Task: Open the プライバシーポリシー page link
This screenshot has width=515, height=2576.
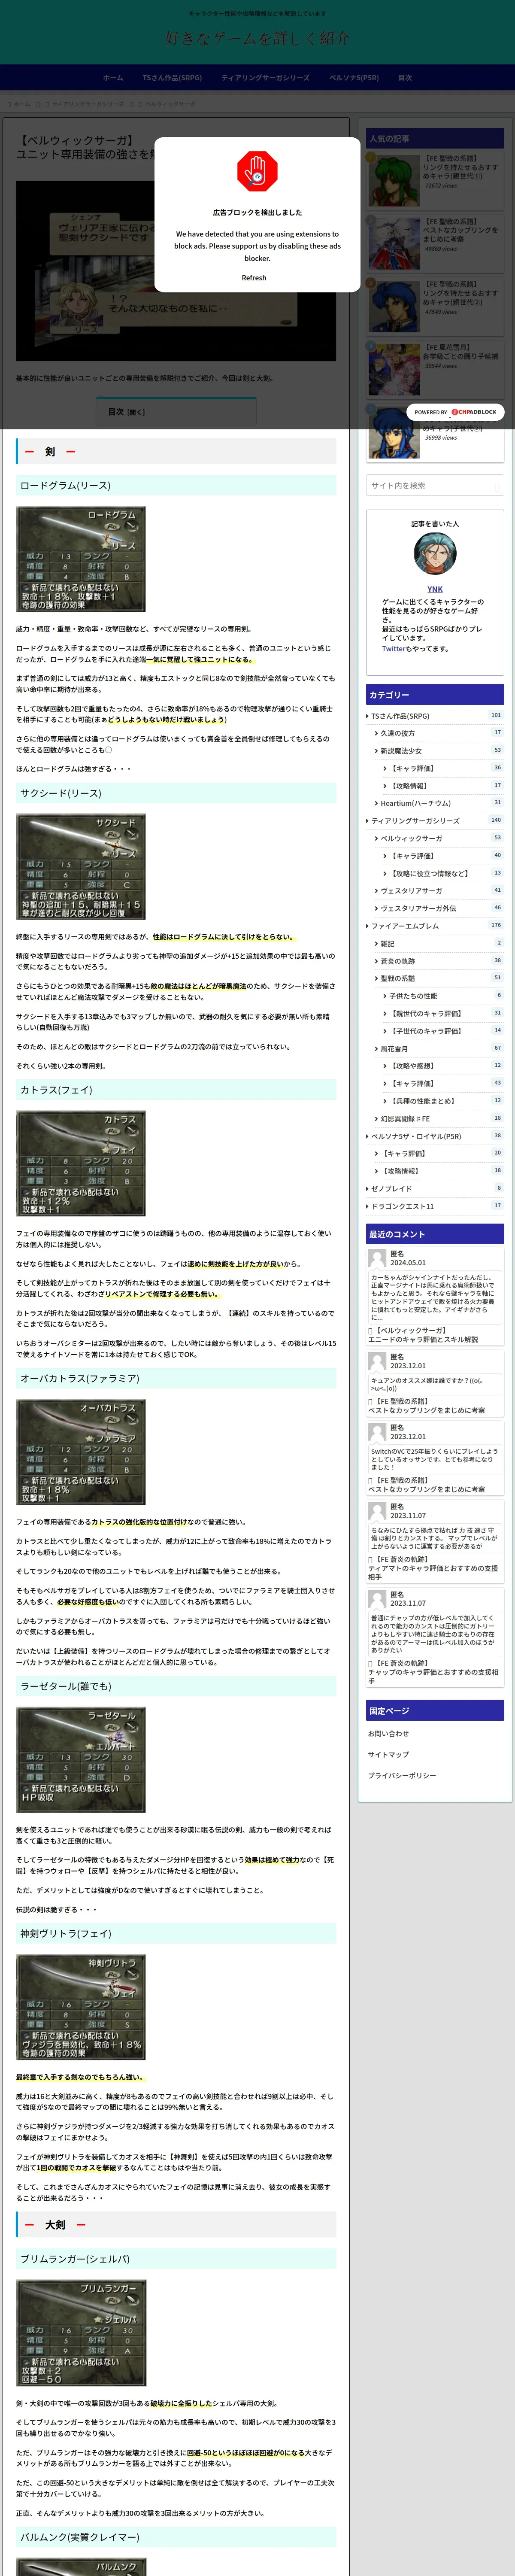Action: click(x=402, y=1776)
